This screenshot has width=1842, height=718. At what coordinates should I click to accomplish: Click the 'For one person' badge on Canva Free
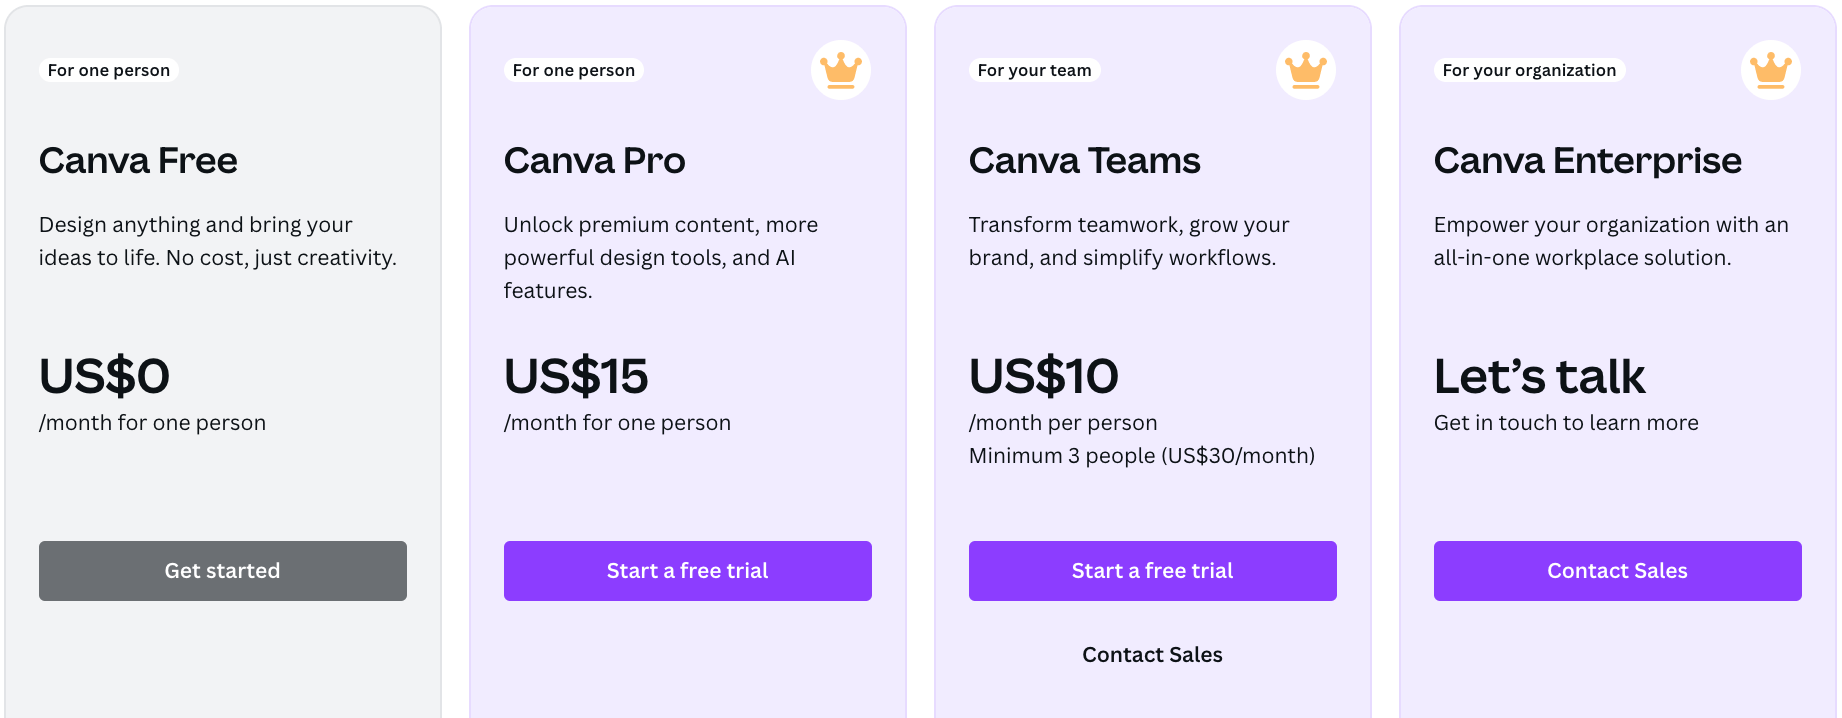(109, 70)
